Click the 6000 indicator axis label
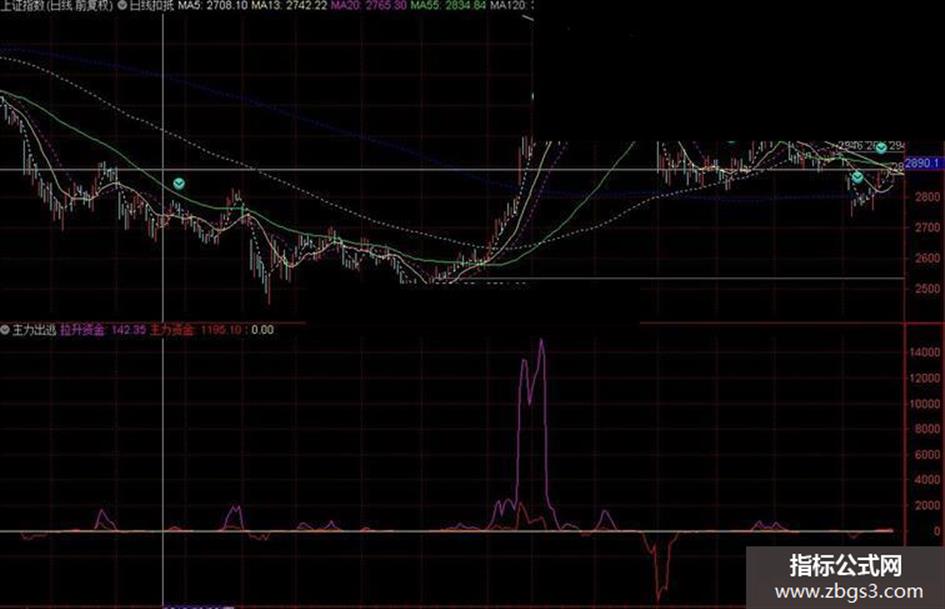The image size is (945, 609). (x=927, y=455)
